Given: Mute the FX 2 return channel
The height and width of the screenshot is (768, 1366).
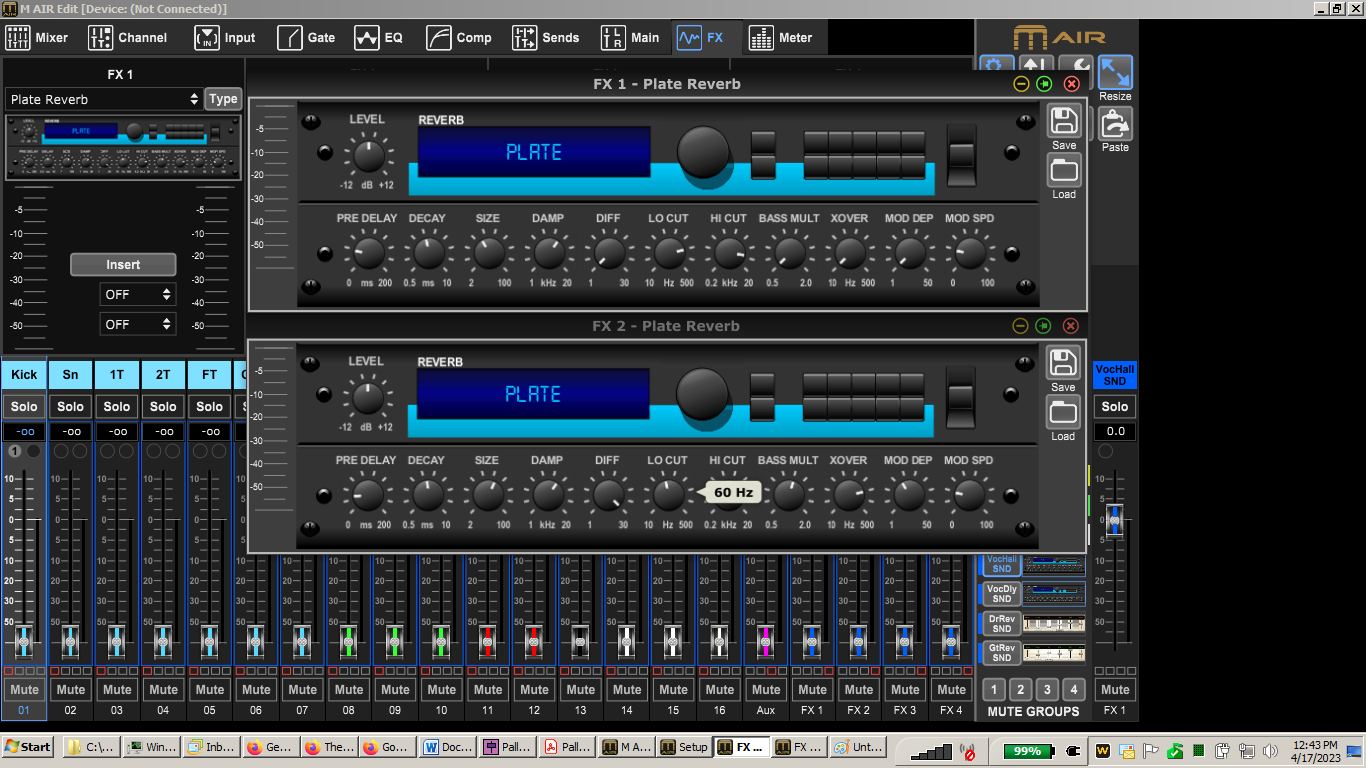Looking at the screenshot, I should [x=858, y=689].
